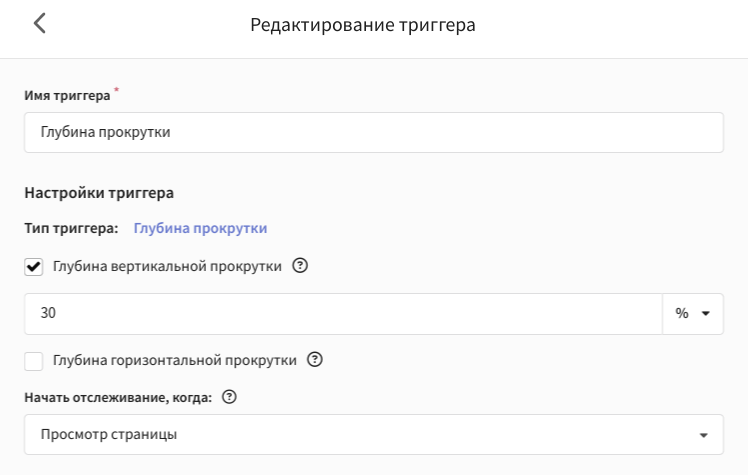Click the "Имя триггера" field label
Image resolution: width=748 pixels, height=475 pixels.
(67, 95)
